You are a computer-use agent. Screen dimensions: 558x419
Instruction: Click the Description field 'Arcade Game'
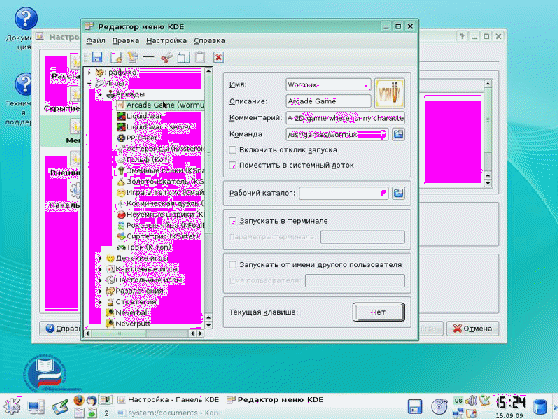coord(328,101)
